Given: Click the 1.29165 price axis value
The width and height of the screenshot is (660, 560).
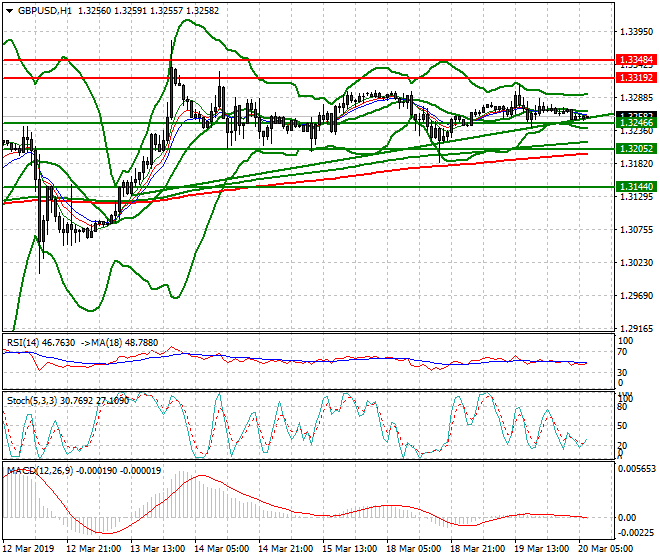Looking at the screenshot, I should click(x=637, y=328).
